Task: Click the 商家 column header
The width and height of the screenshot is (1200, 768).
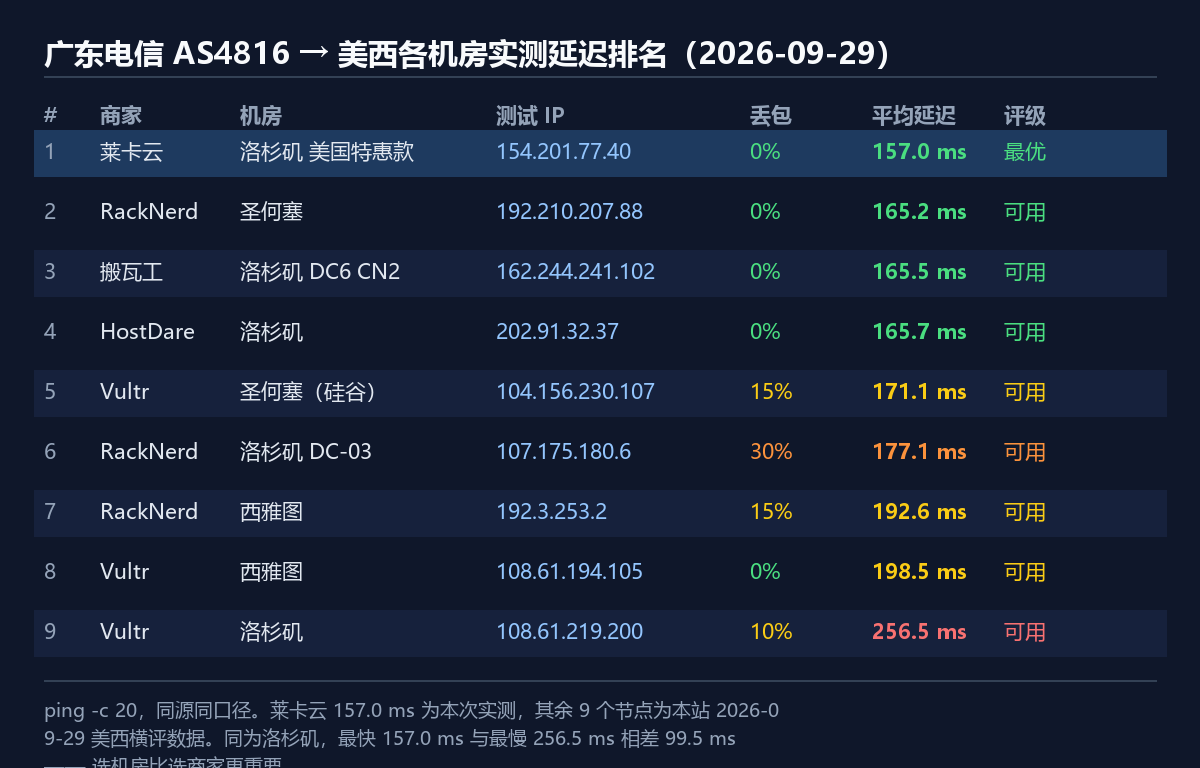Action: coord(121,116)
